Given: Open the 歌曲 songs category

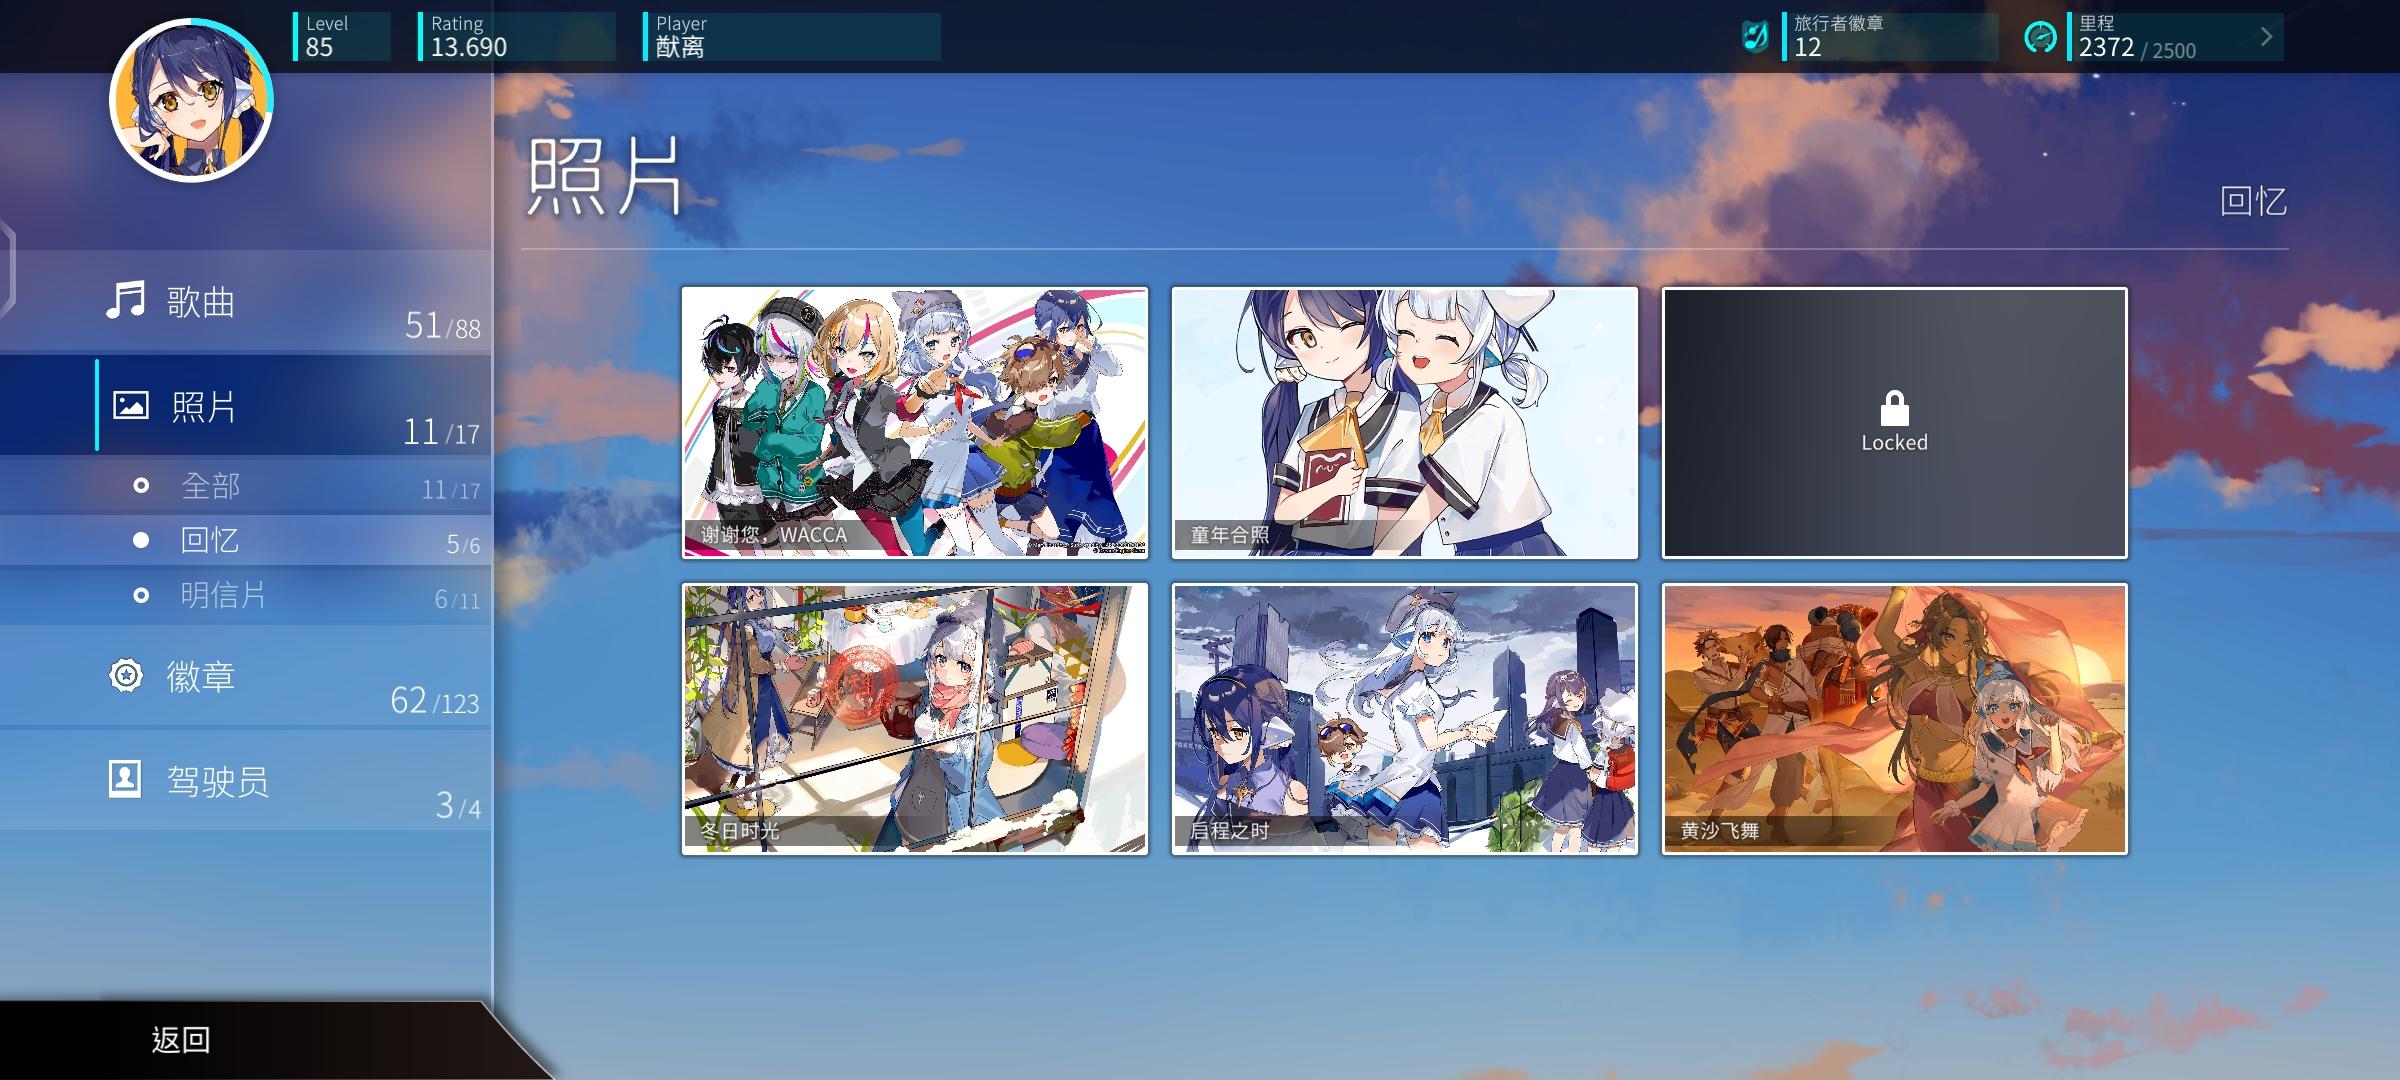Looking at the screenshot, I should click(x=245, y=302).
